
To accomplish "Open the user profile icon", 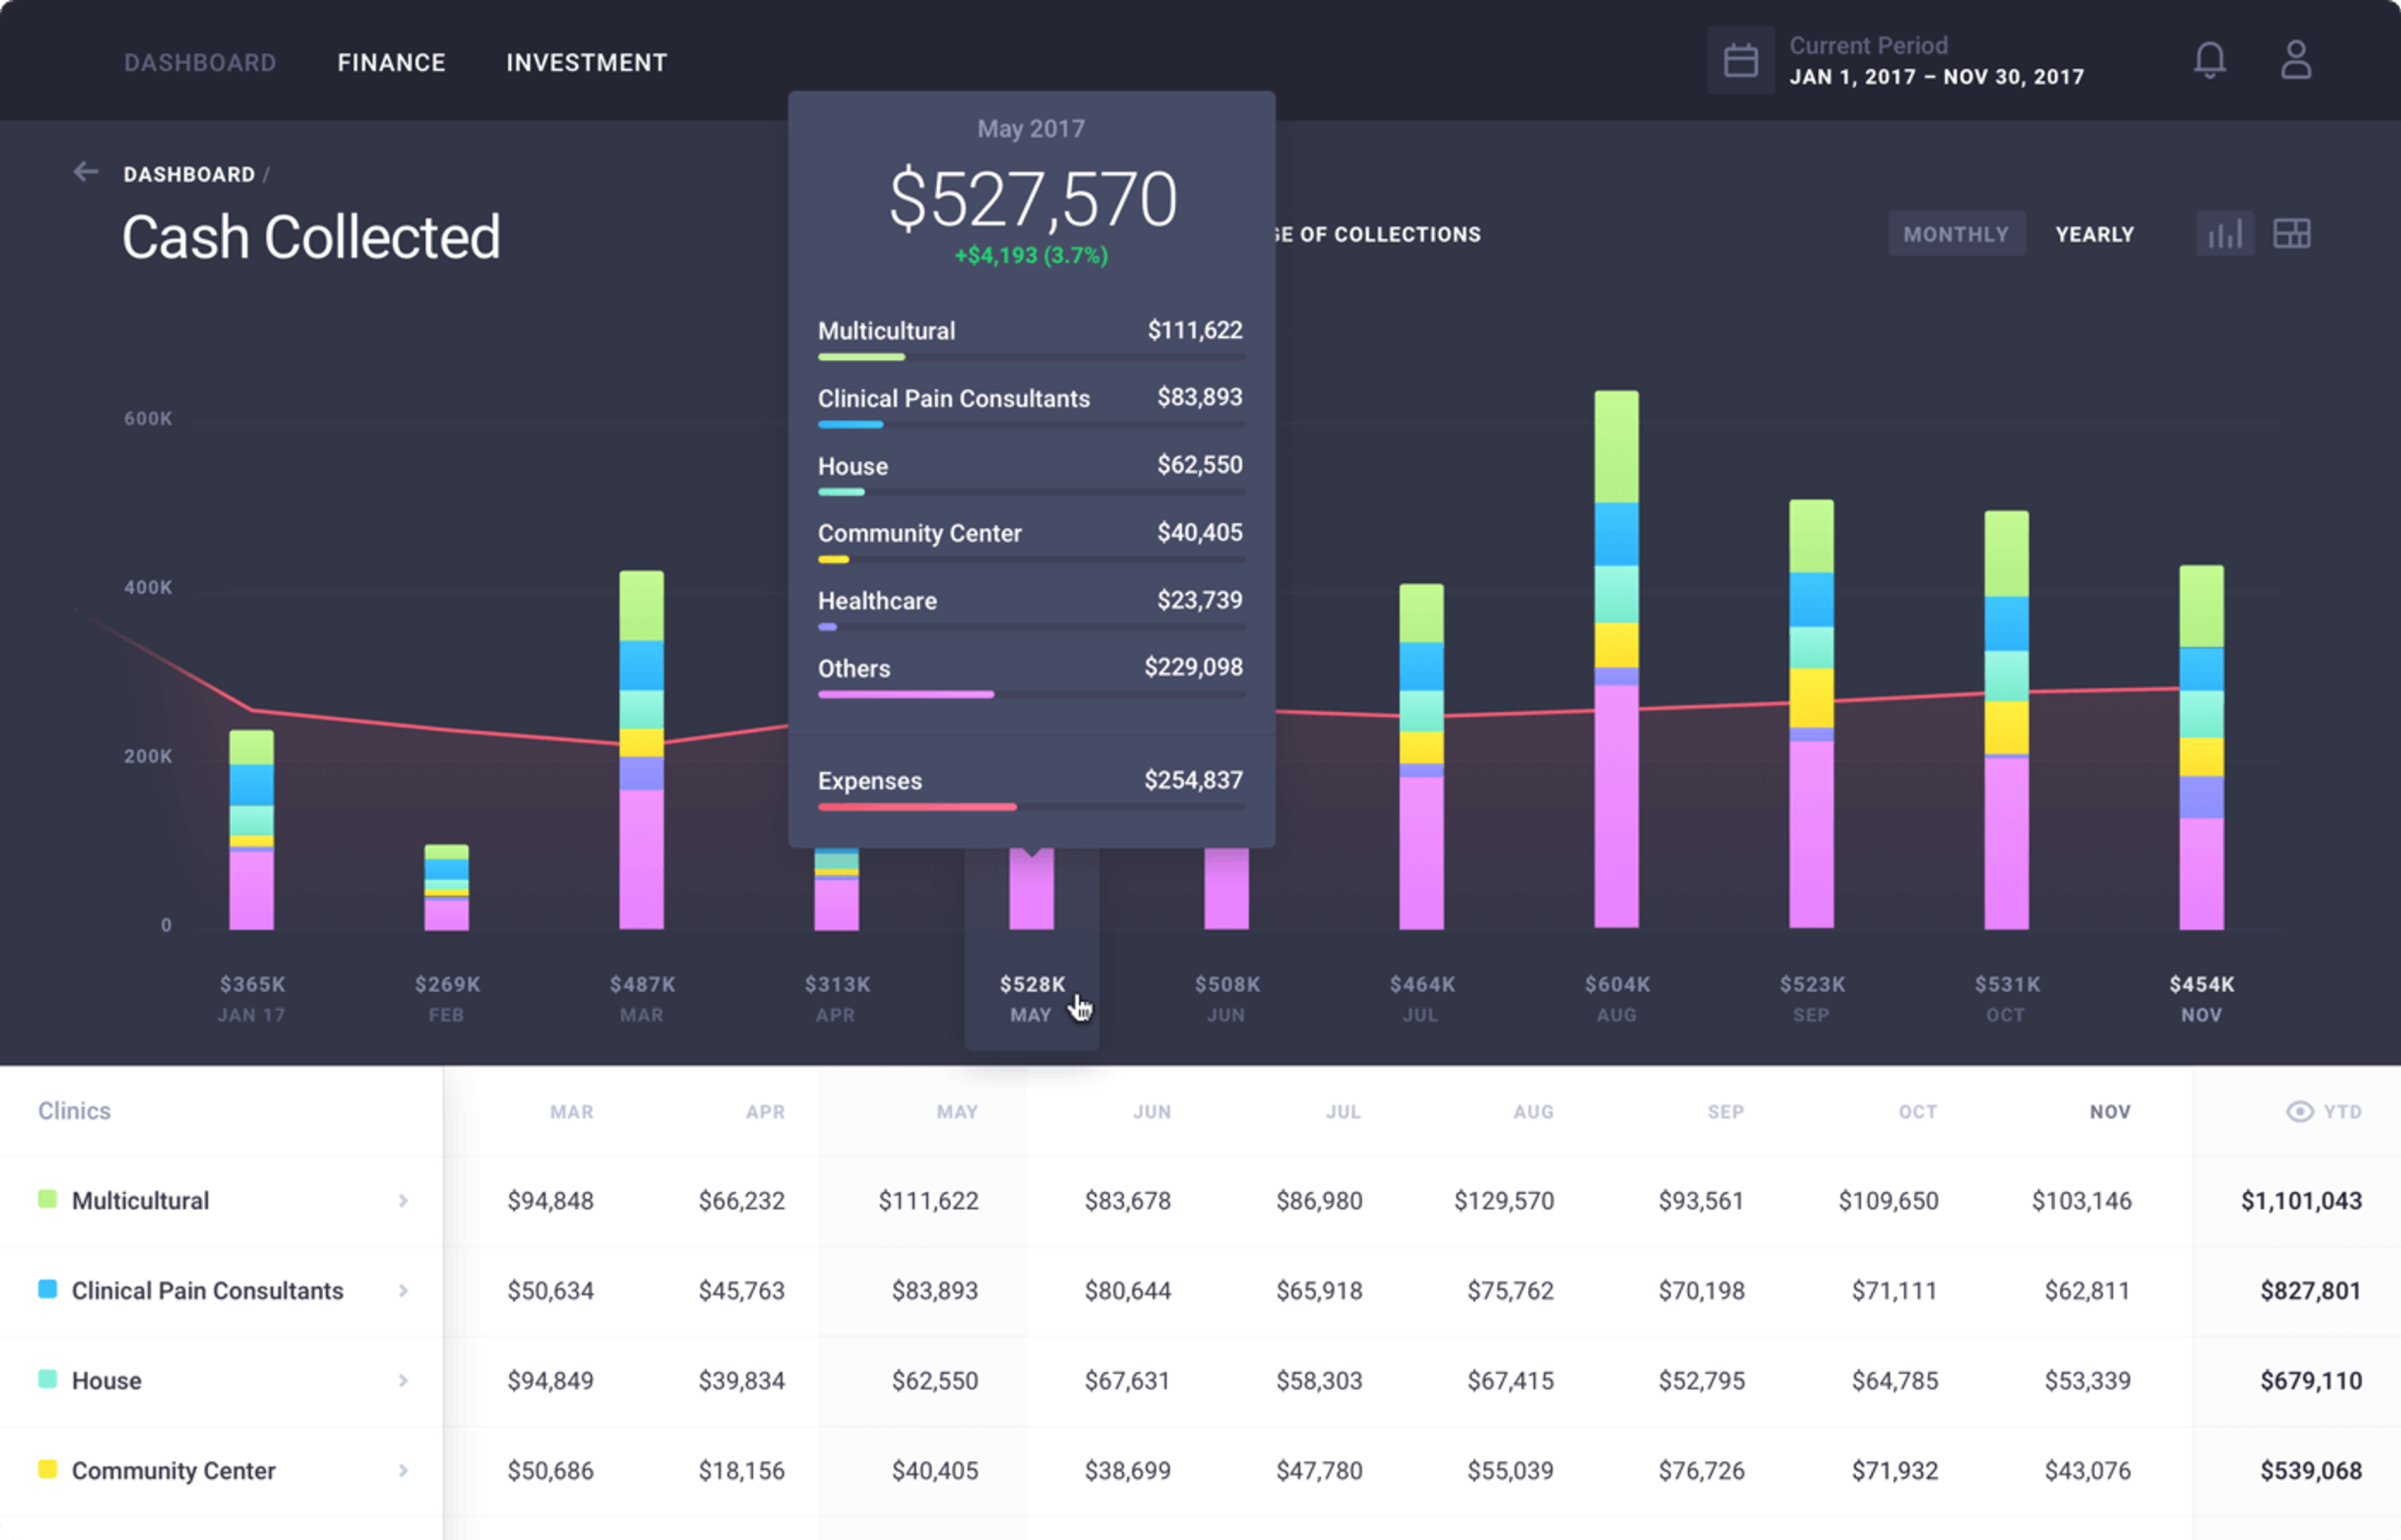I will 2296,60.
